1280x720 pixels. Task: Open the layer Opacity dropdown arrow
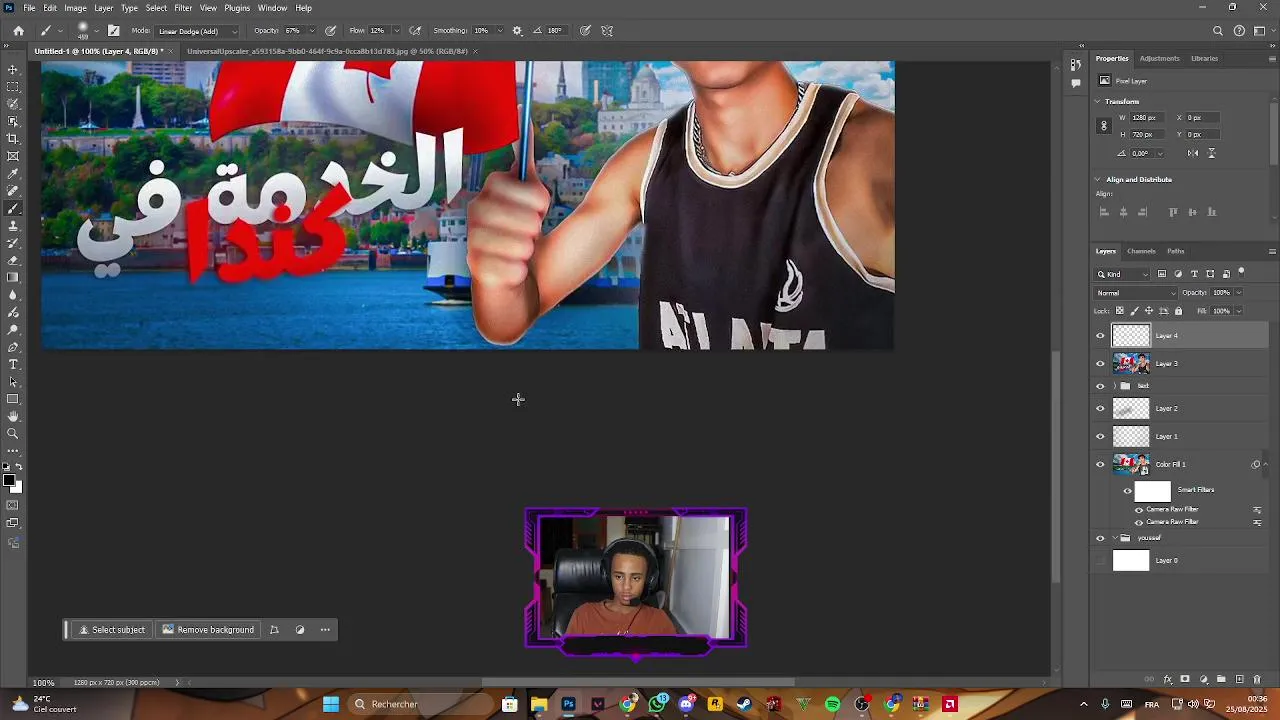tap(1238, 293)
